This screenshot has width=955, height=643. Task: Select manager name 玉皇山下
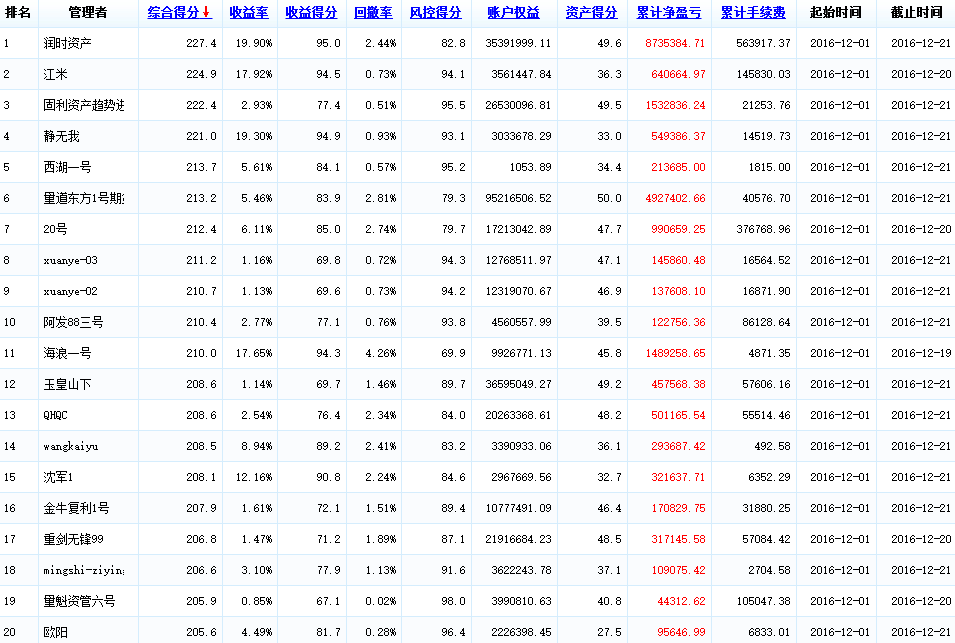[x=68, y=384]
